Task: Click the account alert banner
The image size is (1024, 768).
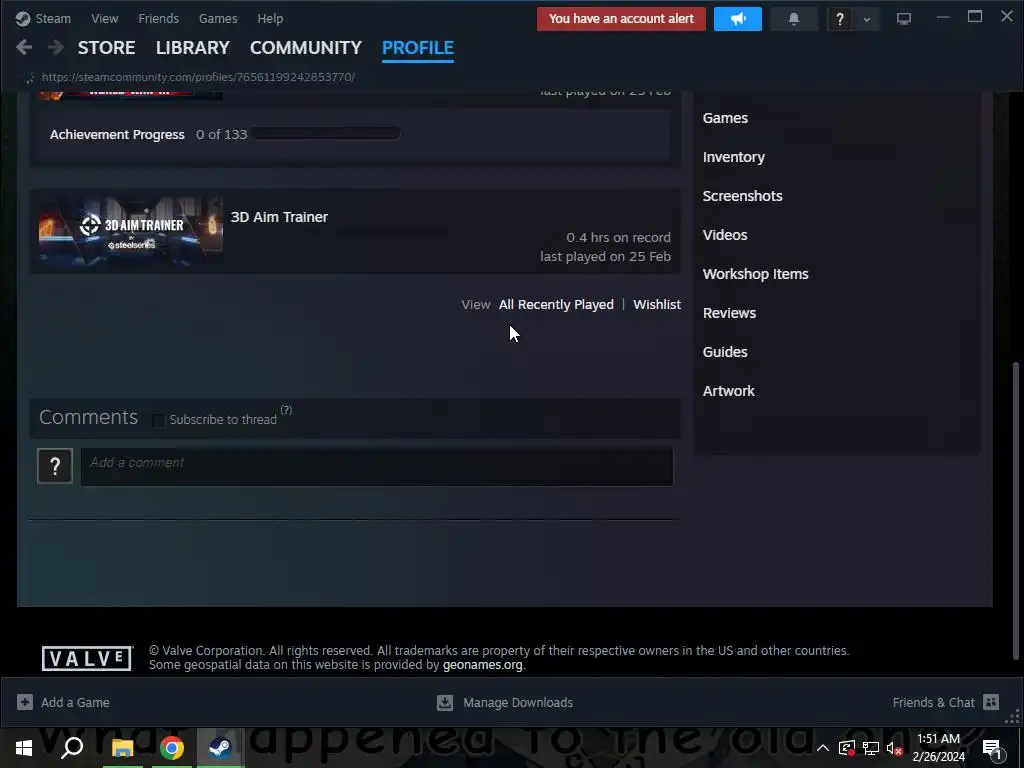Action: [x=621, y=19]
